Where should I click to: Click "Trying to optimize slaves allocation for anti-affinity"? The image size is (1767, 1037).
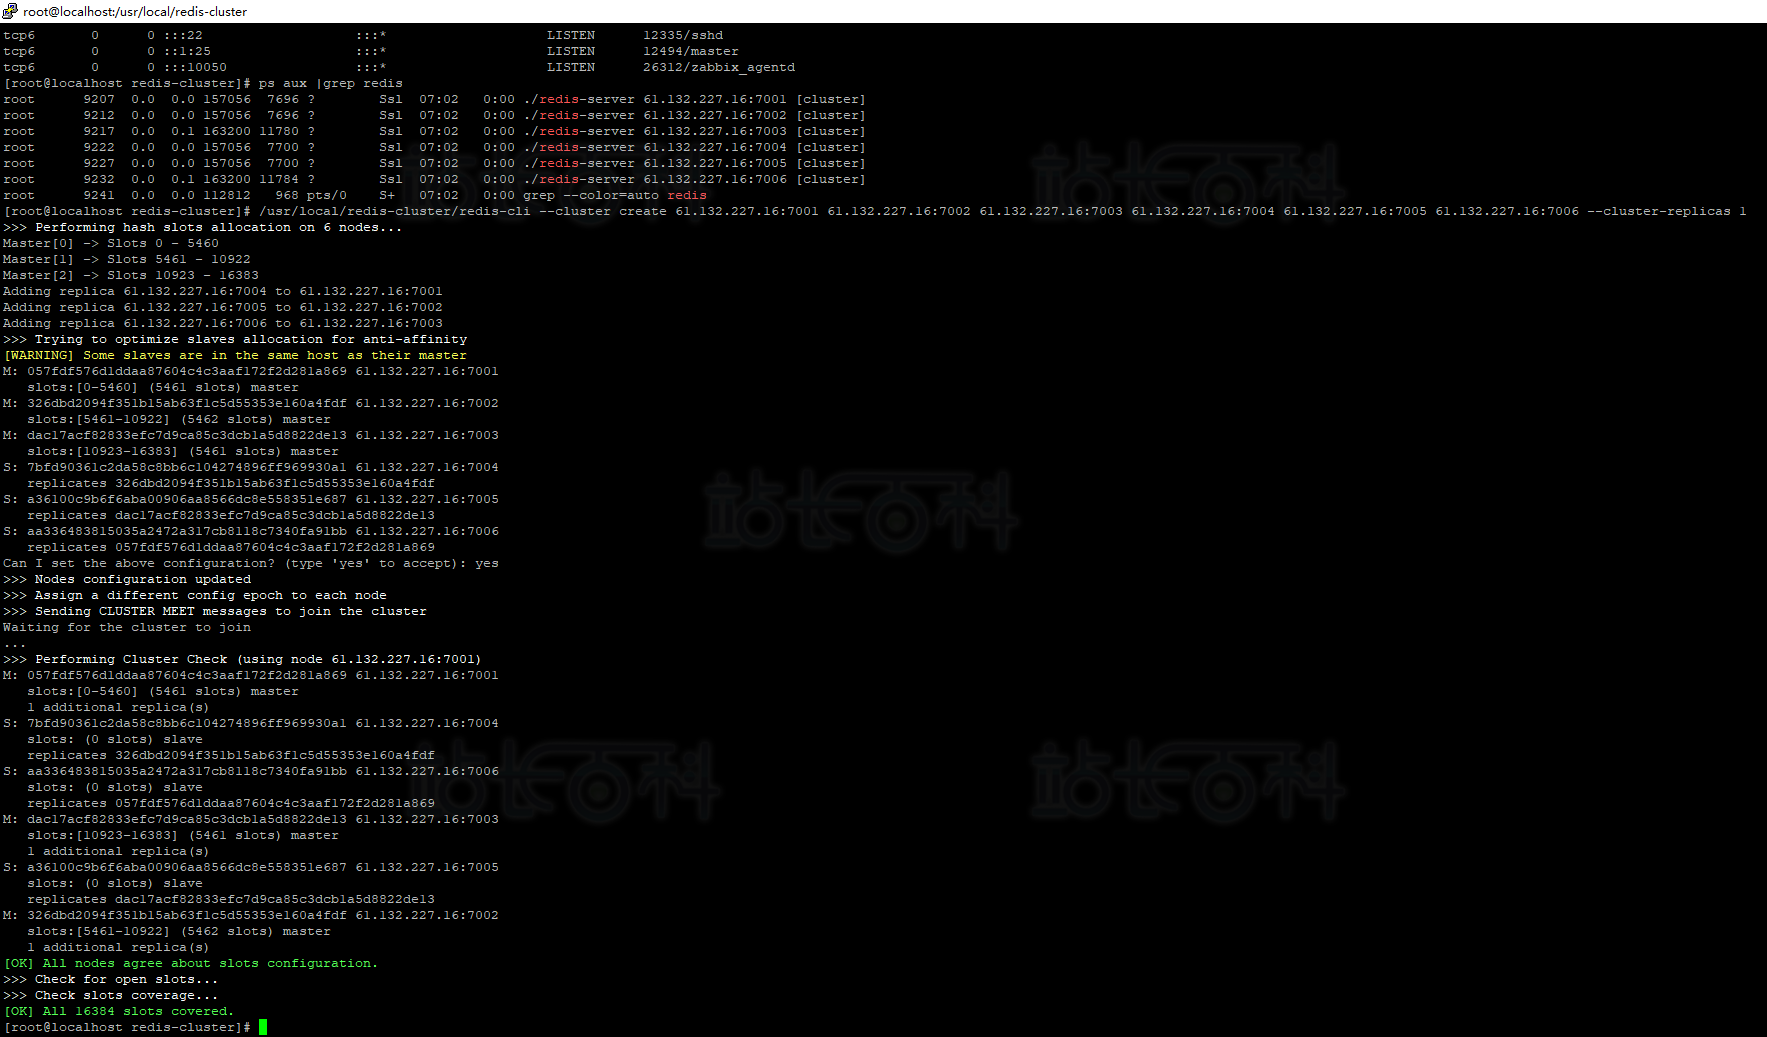click(x=251, y=339)
